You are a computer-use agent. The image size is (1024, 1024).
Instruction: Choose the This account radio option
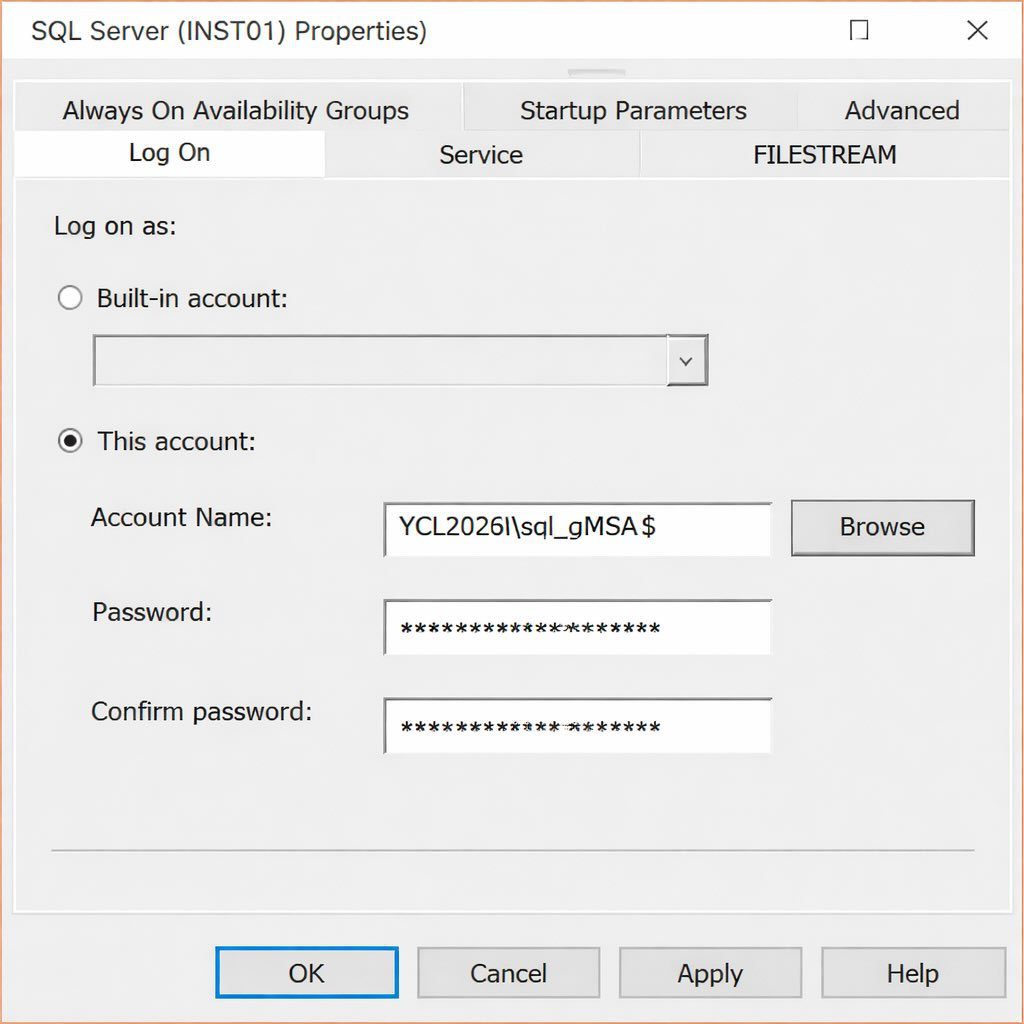(70, 441)
